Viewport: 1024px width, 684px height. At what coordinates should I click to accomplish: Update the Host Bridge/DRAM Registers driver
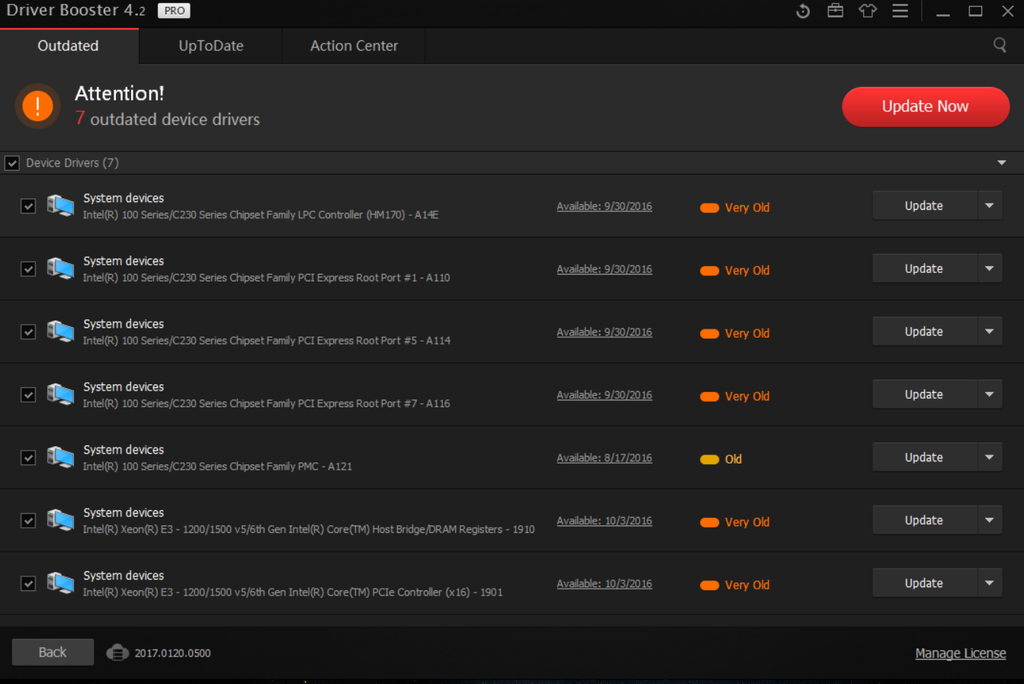(924, 520)
